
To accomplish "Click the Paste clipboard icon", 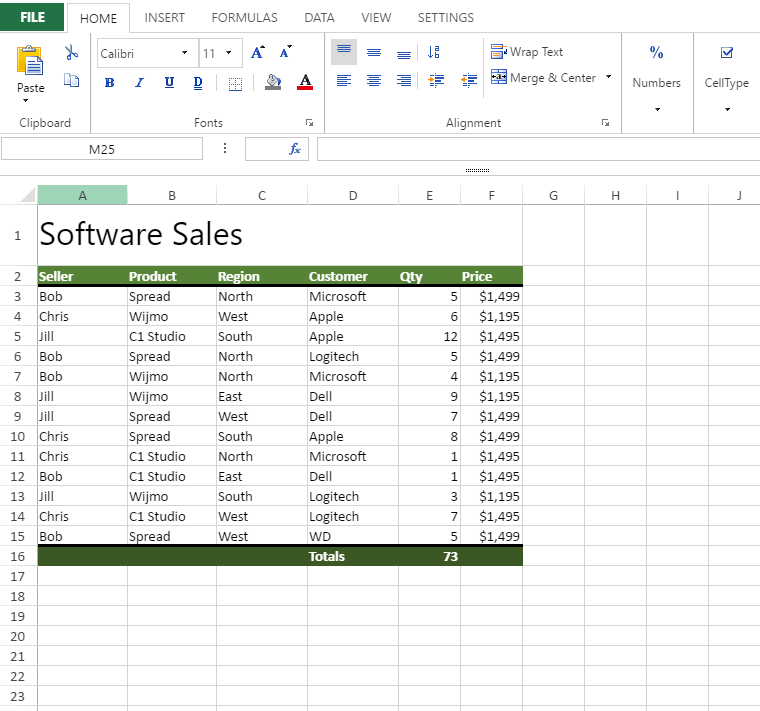I will (30, 61).
